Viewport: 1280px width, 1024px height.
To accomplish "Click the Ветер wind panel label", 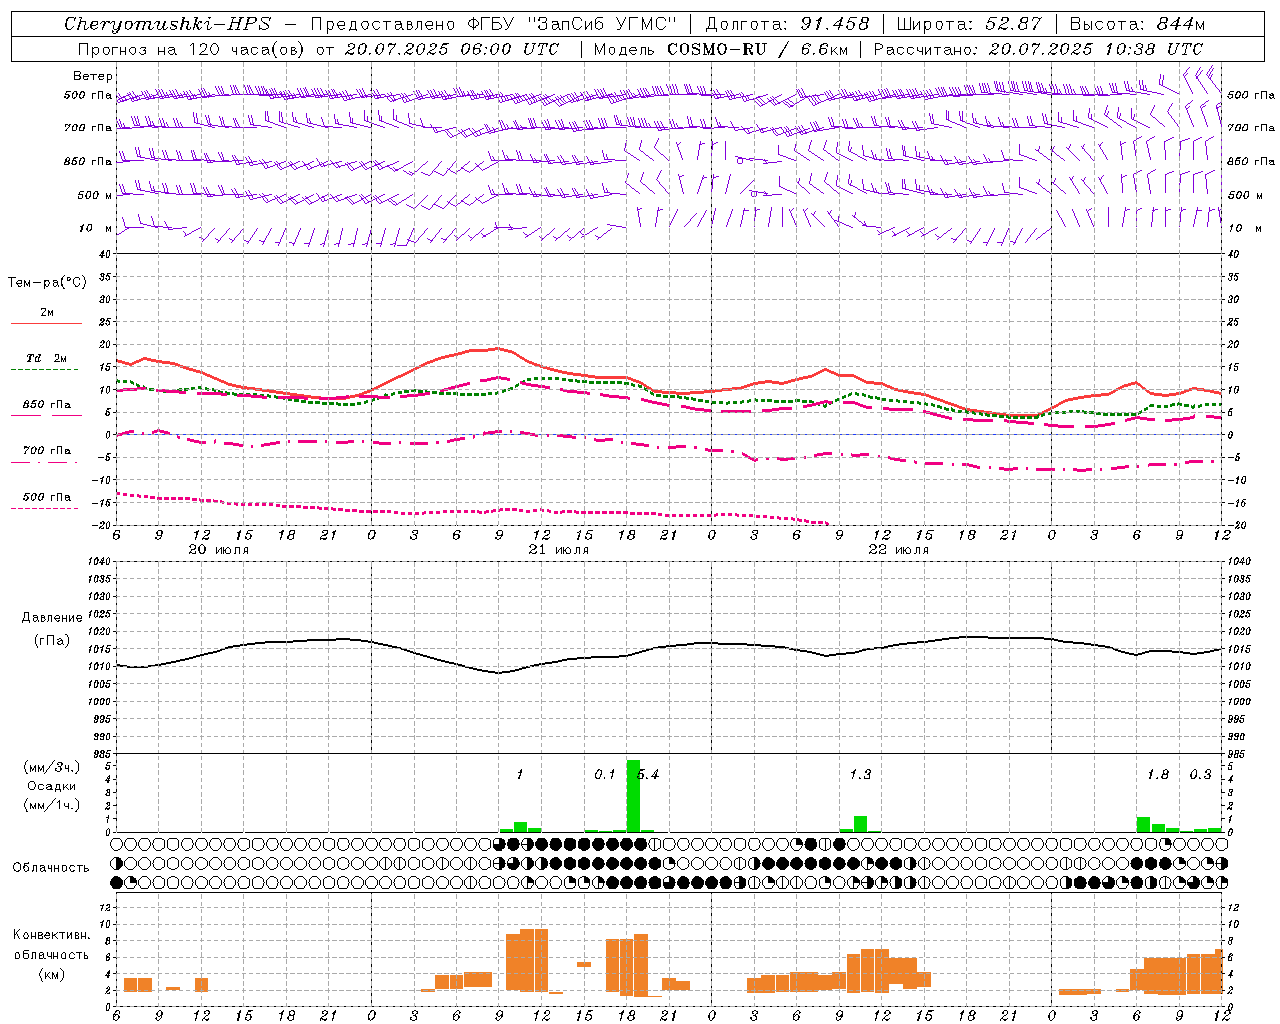I will (93, 76).
